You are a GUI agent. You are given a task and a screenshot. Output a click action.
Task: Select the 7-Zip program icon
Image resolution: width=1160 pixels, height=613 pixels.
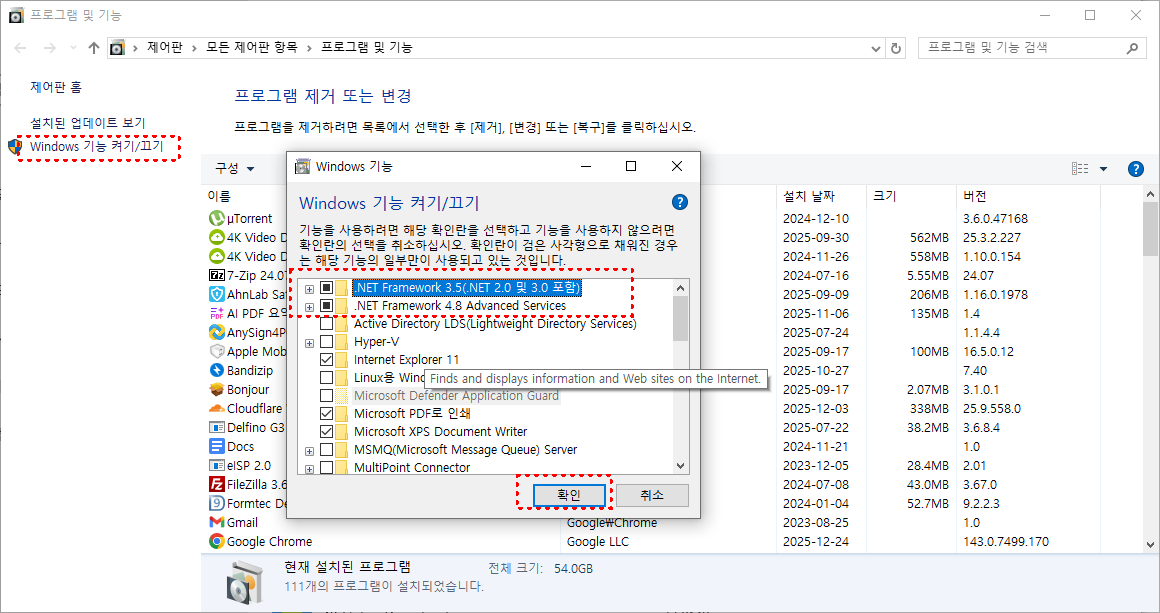tap(217, 275)
